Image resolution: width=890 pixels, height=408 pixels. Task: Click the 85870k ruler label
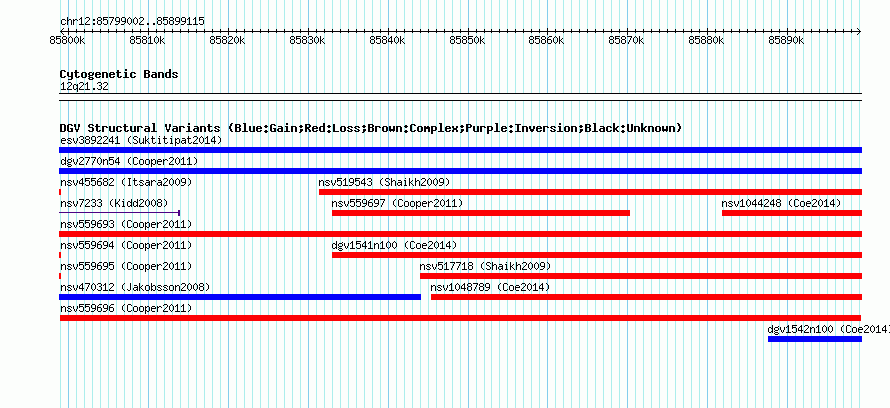tap(627, 40)
